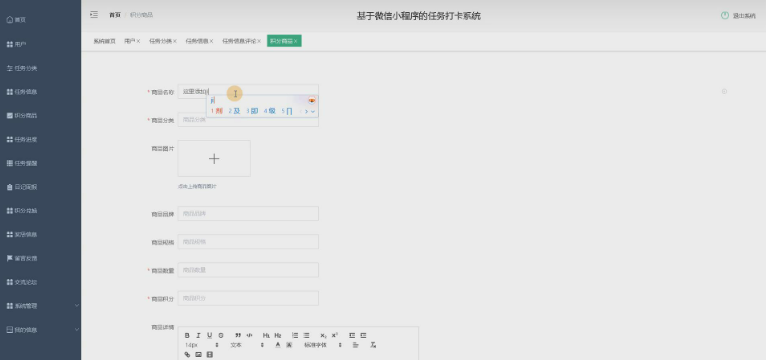Focus the 商品名称 input field

[x=248, y=91]
